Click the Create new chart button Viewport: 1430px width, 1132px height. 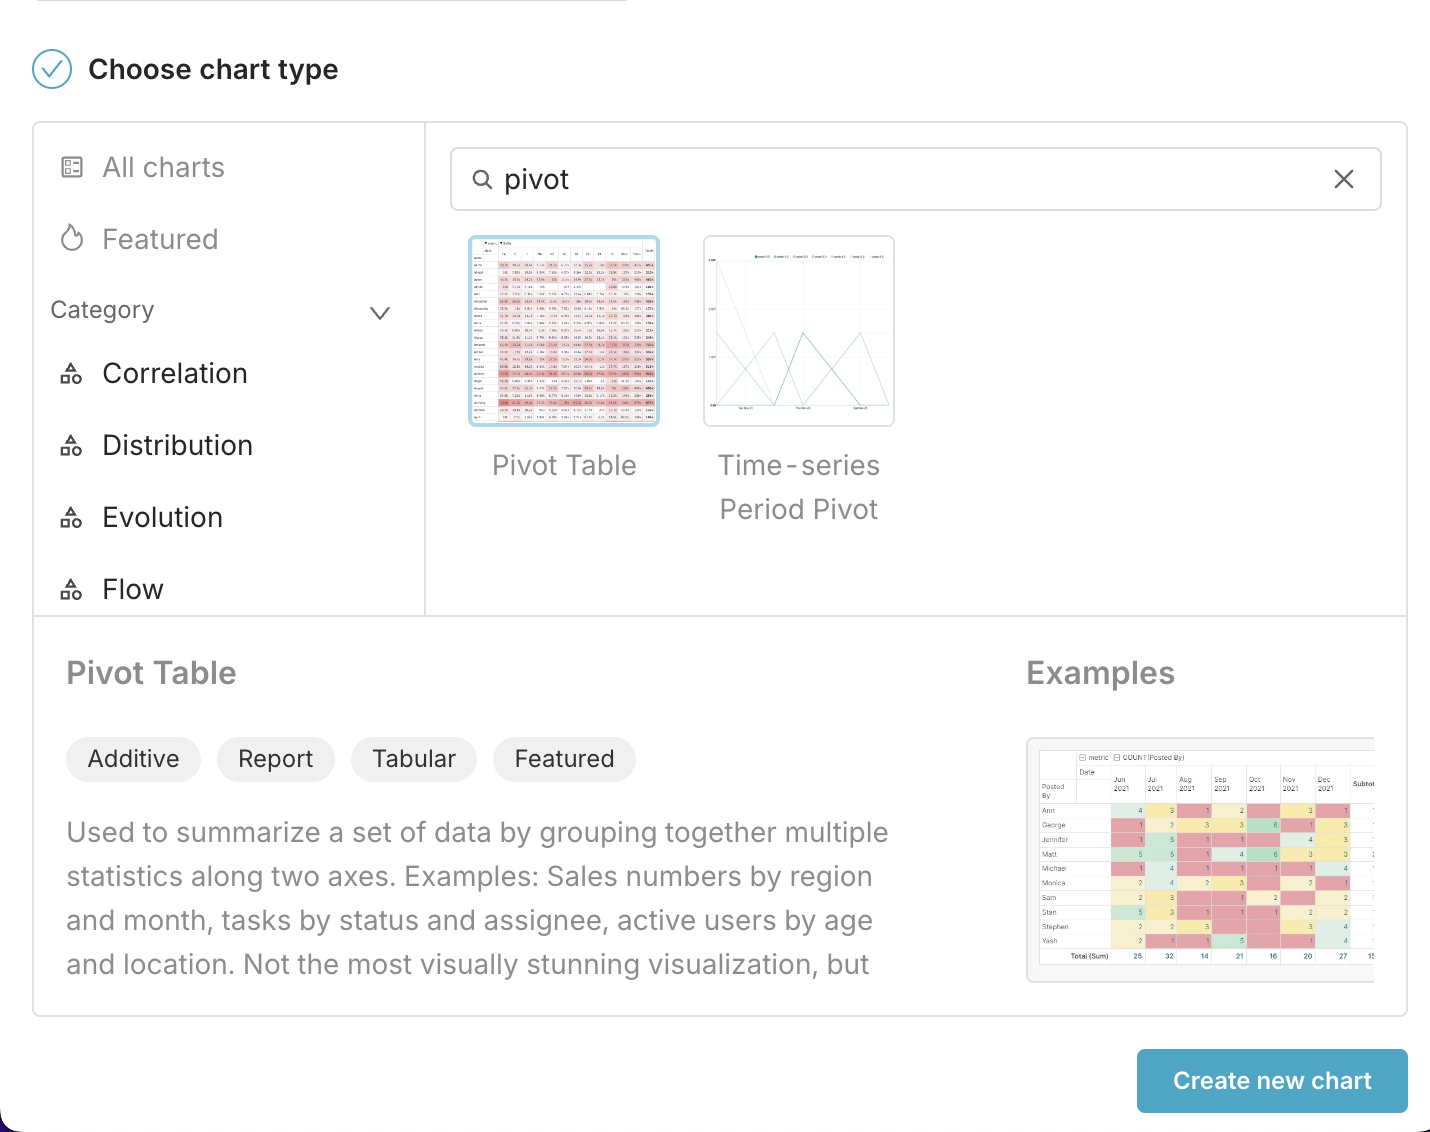(x=1271, y=1081)
